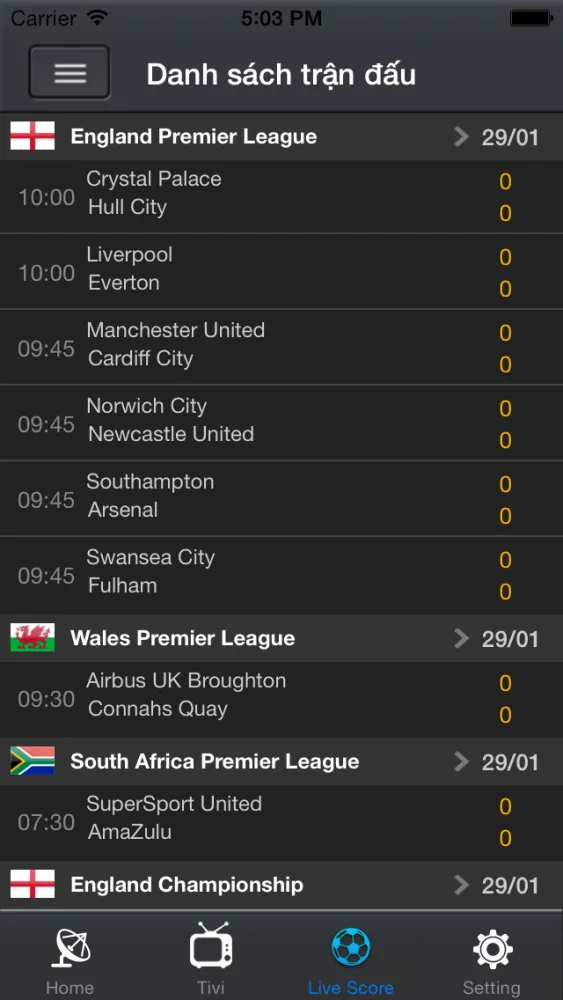
Task: Tap the Home satellite dish icon
Action: pos(70,948)
